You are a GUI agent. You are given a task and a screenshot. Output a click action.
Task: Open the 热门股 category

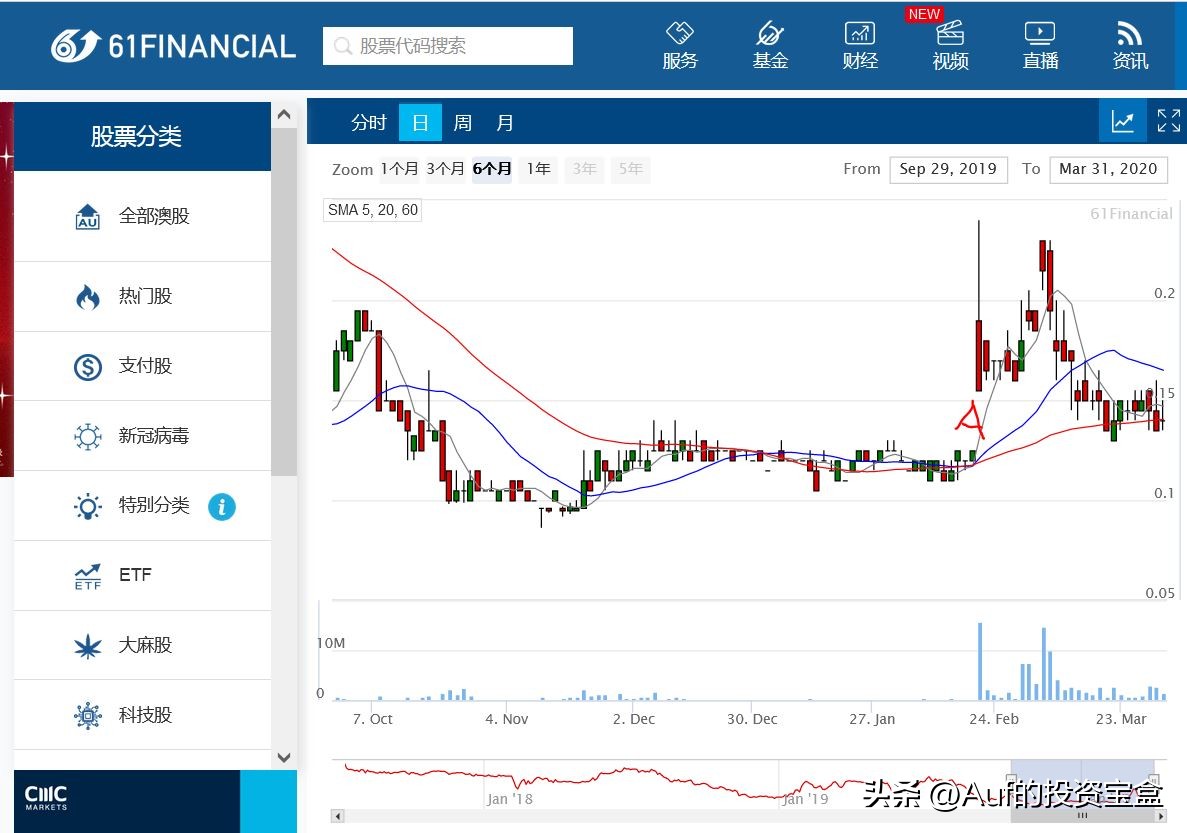[144, 296]
